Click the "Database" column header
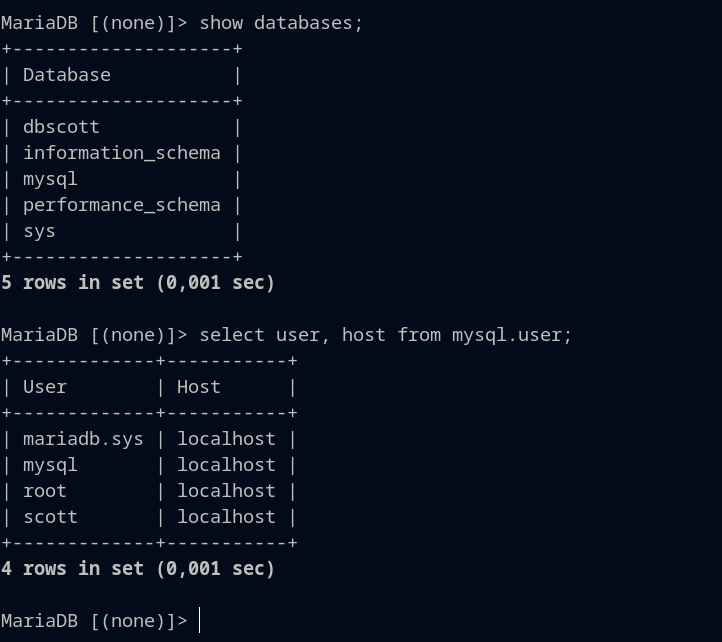Viewport: 722px width, 642px height. pos(67,75)
